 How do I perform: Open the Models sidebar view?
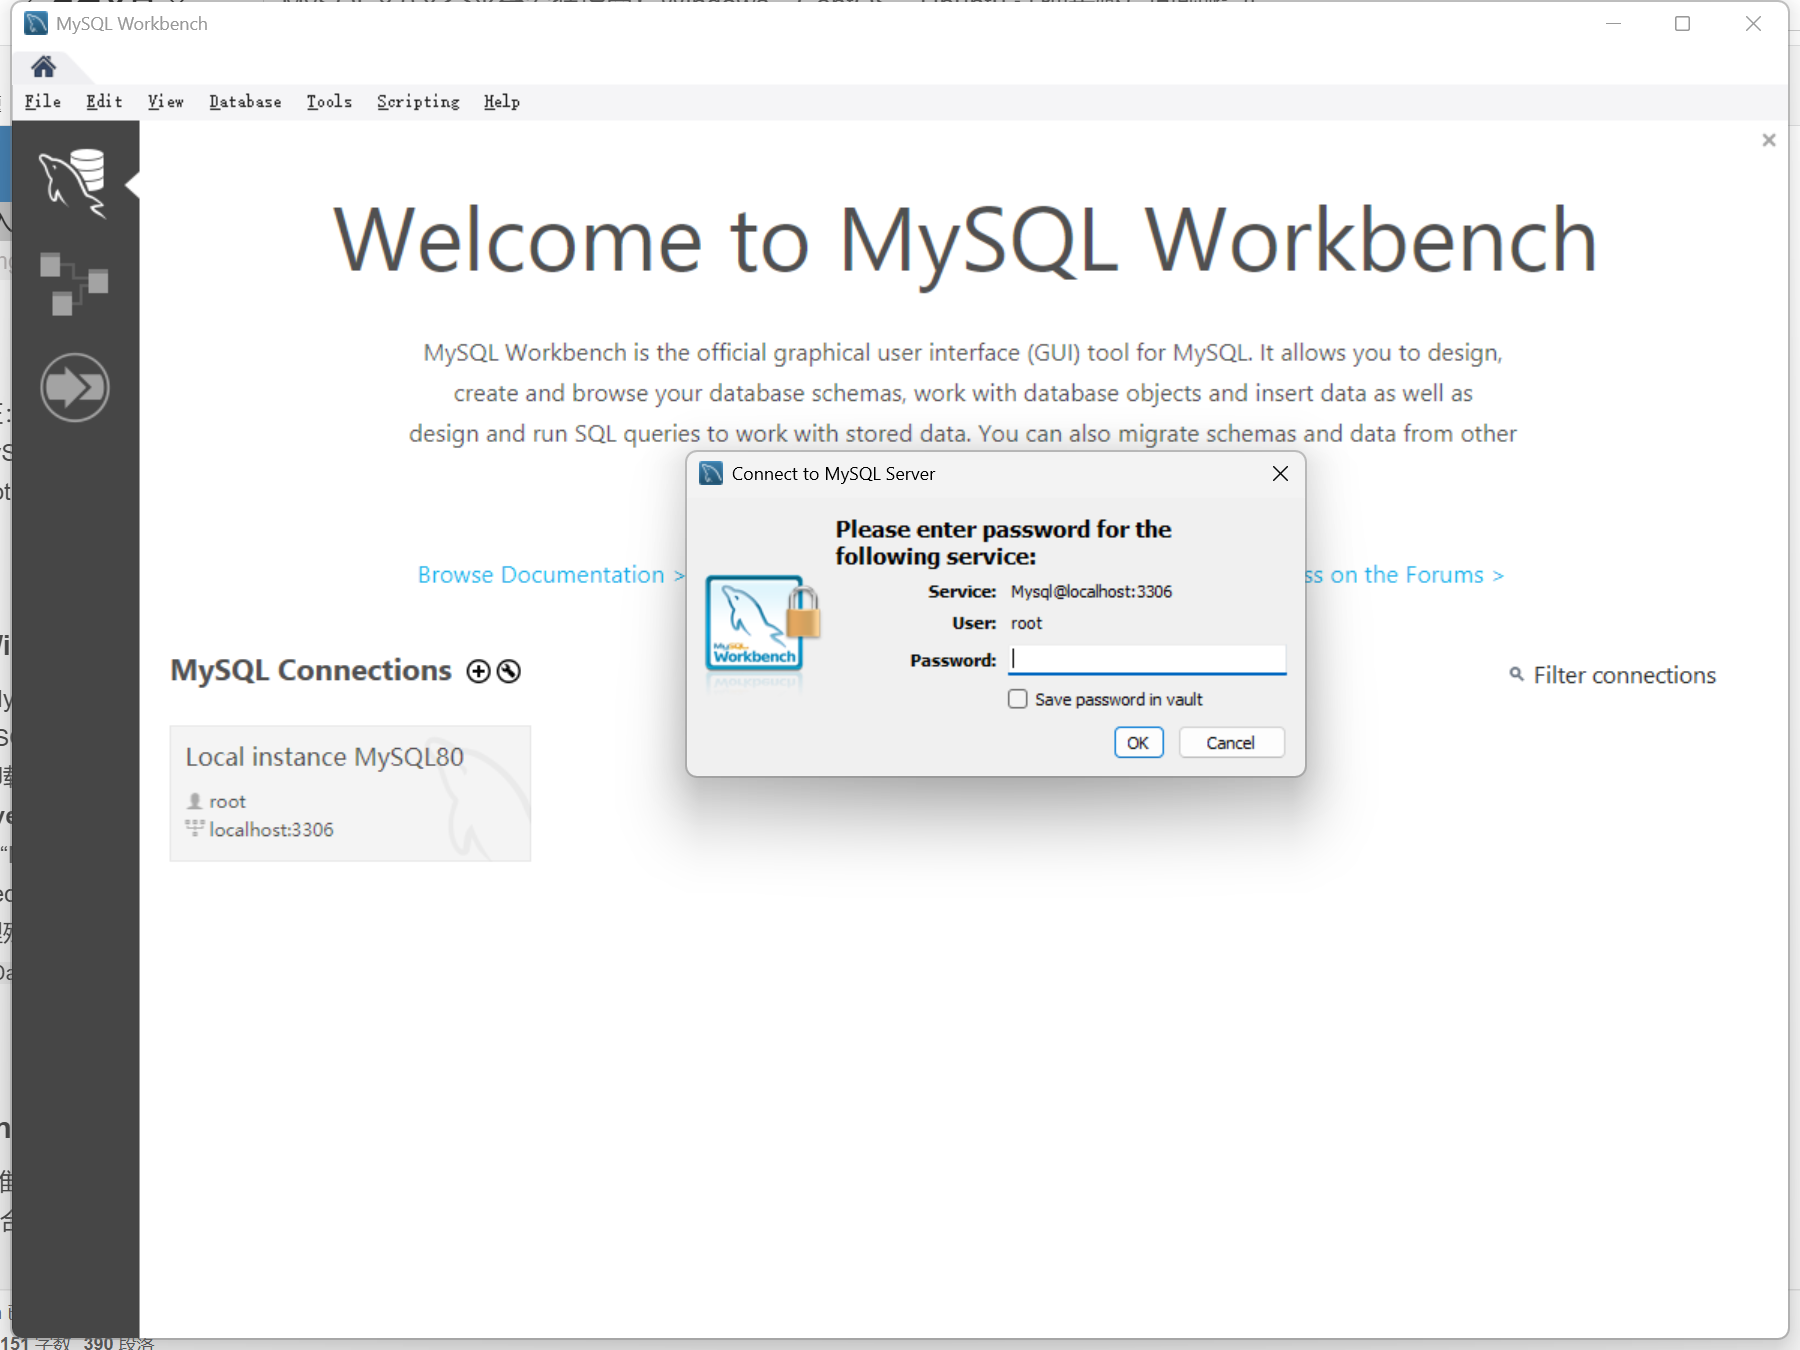74,284
